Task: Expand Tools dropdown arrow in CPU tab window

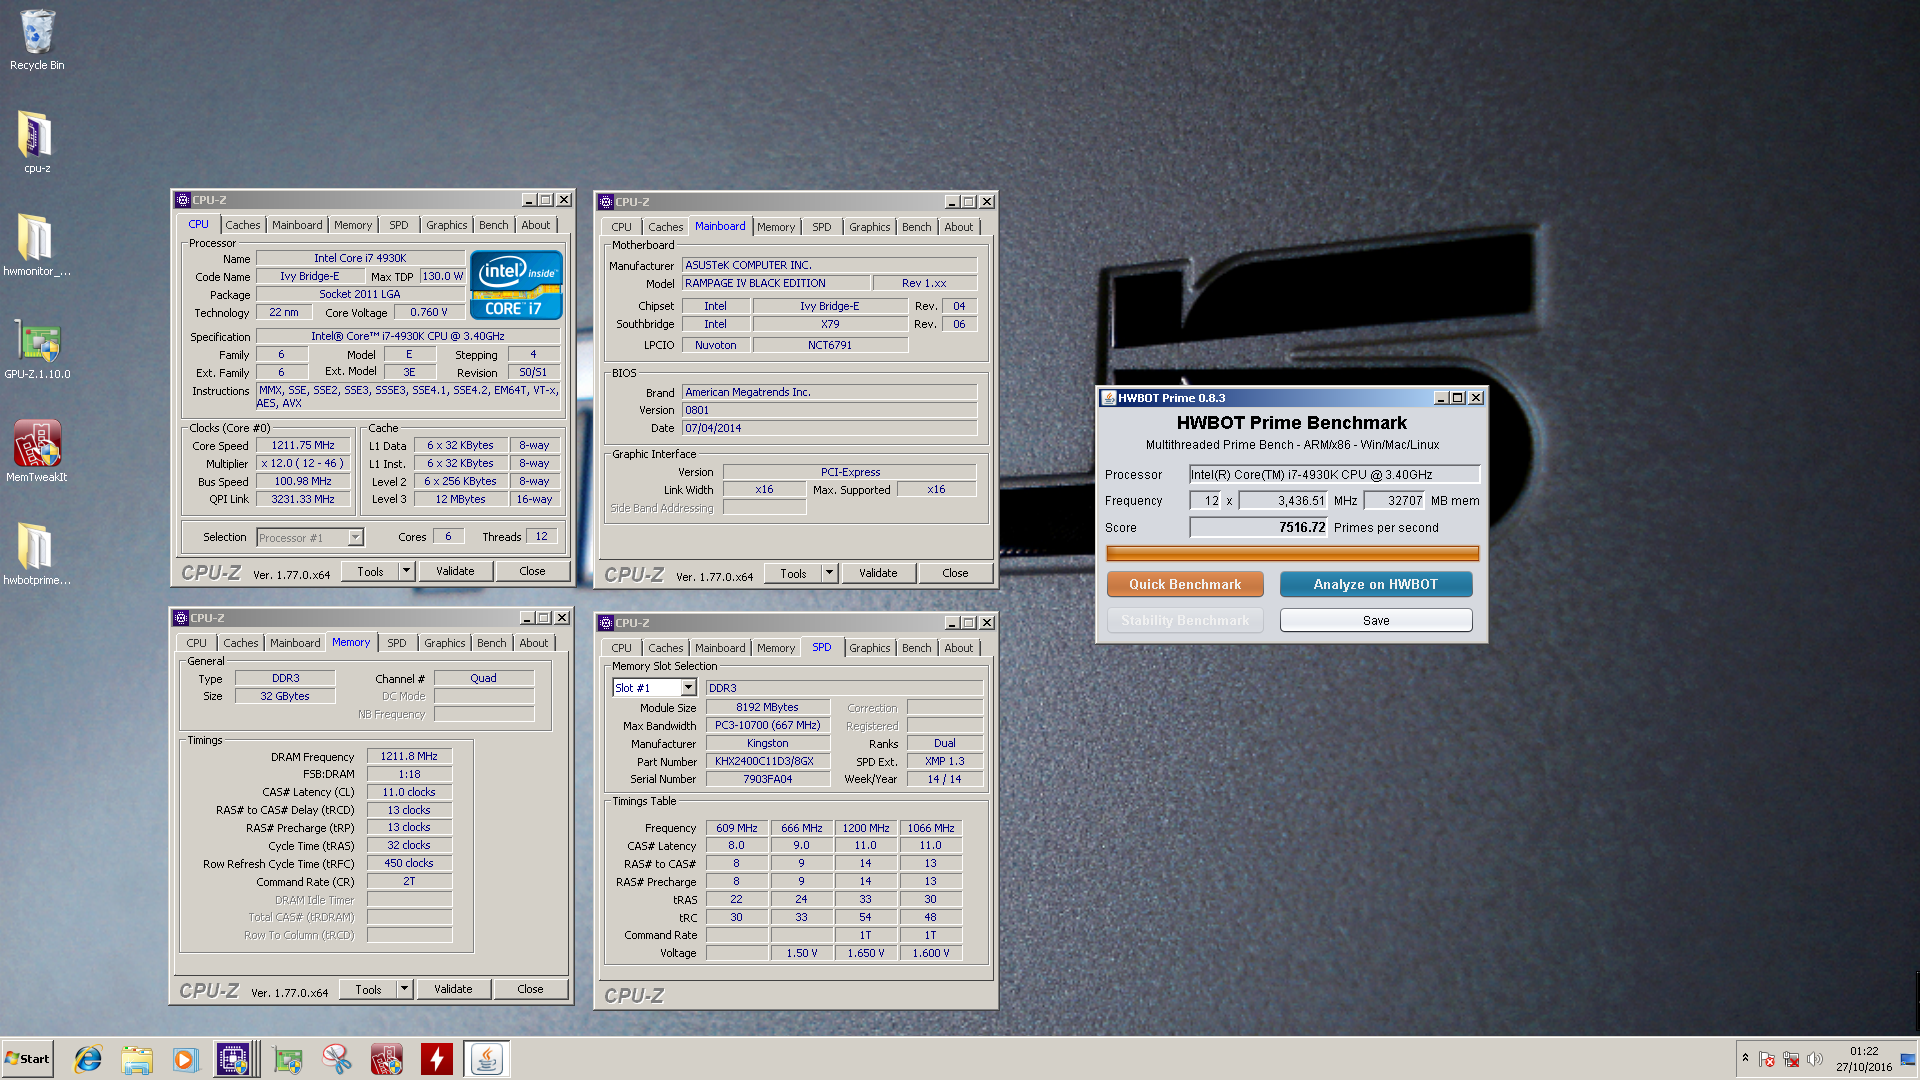Action: 406,572
